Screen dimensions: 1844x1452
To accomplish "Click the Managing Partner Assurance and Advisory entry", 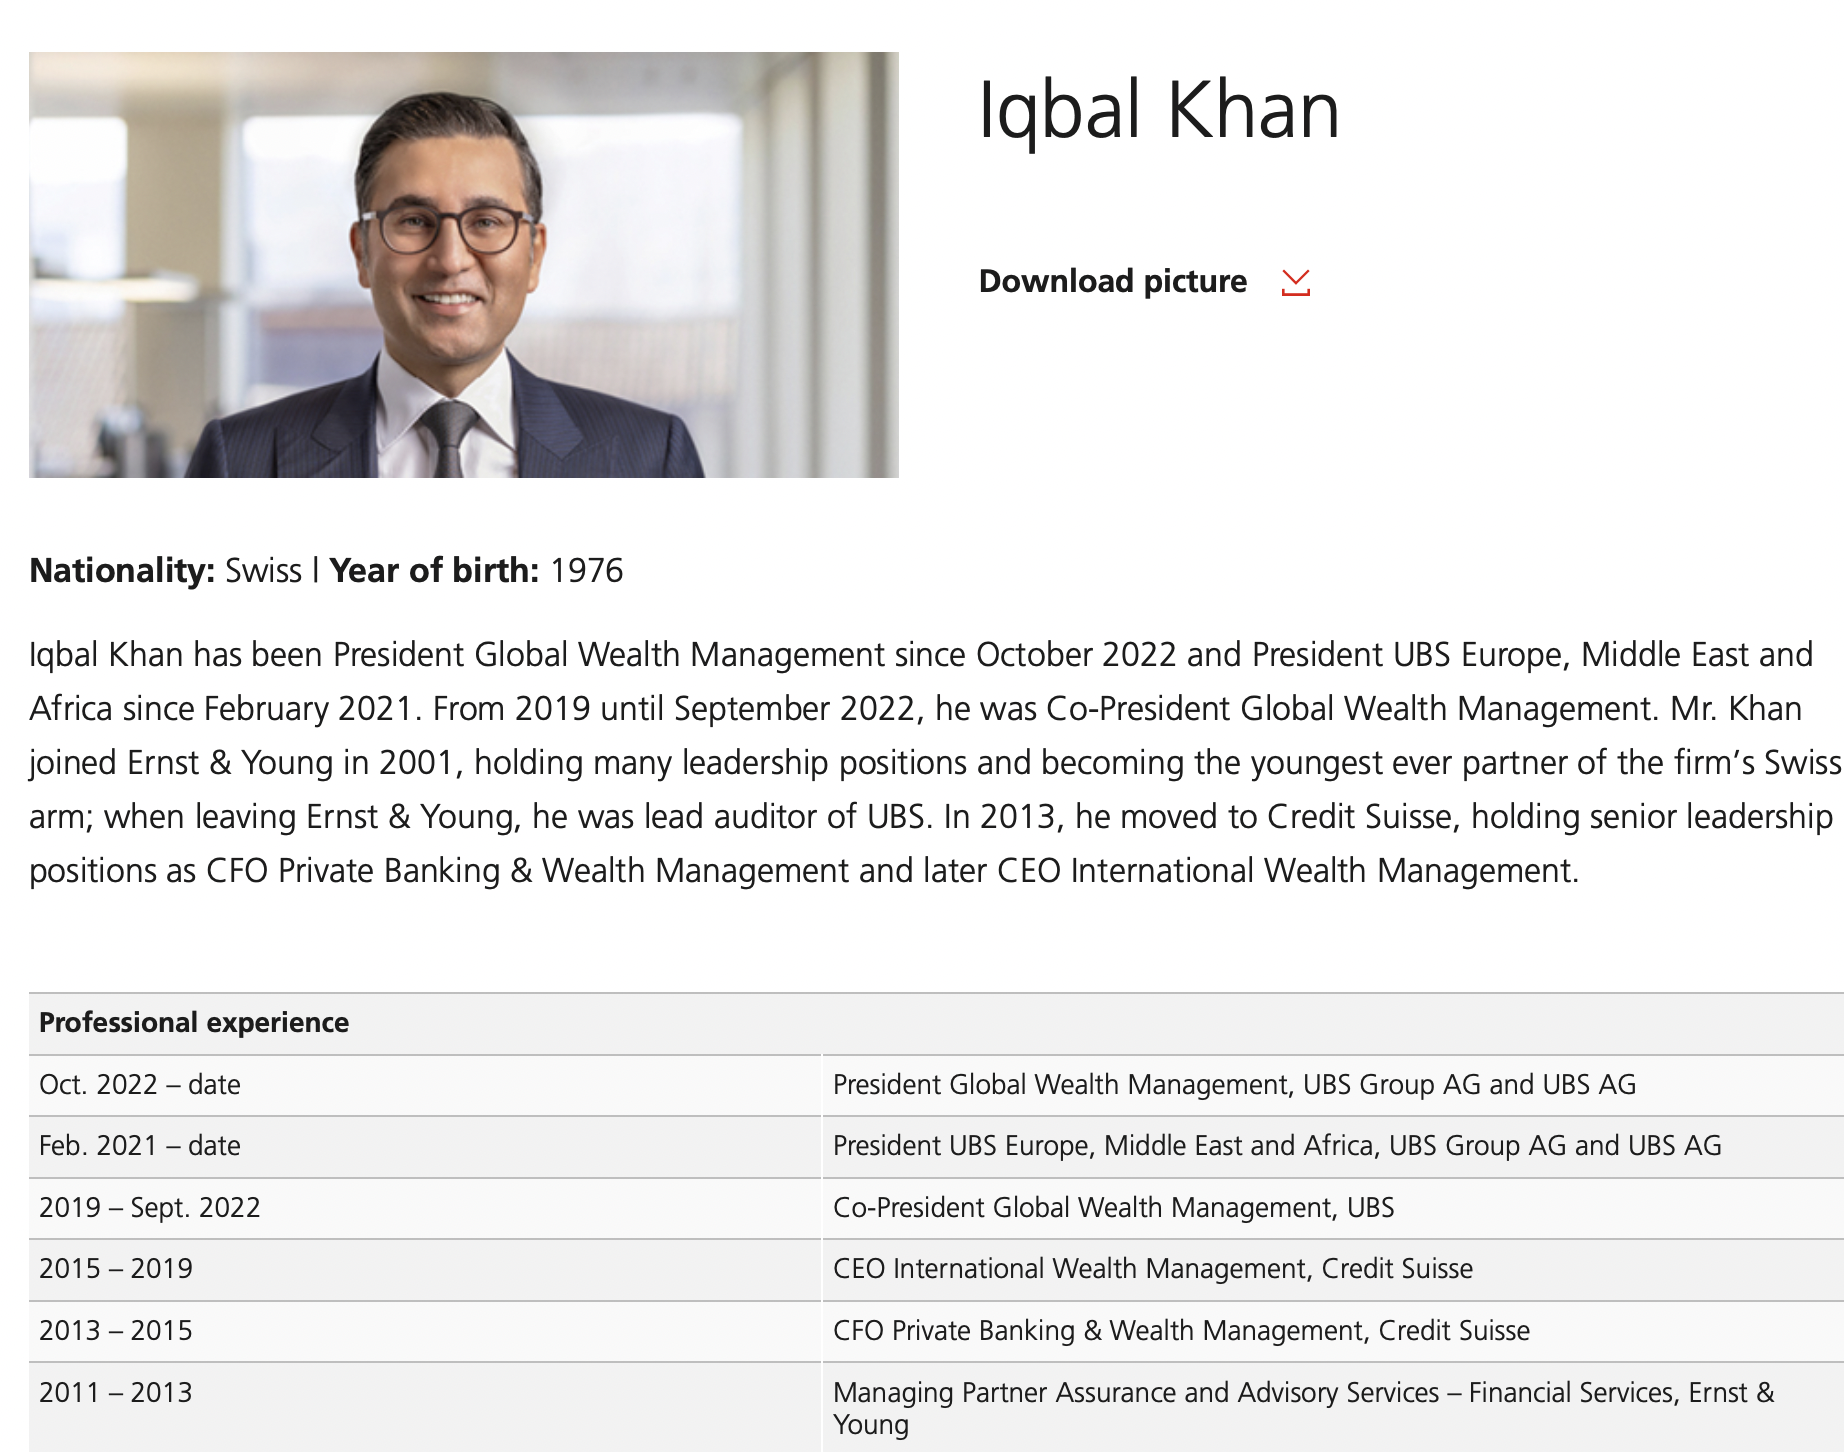I will pyautogui.click(x=1303, y=1393).
